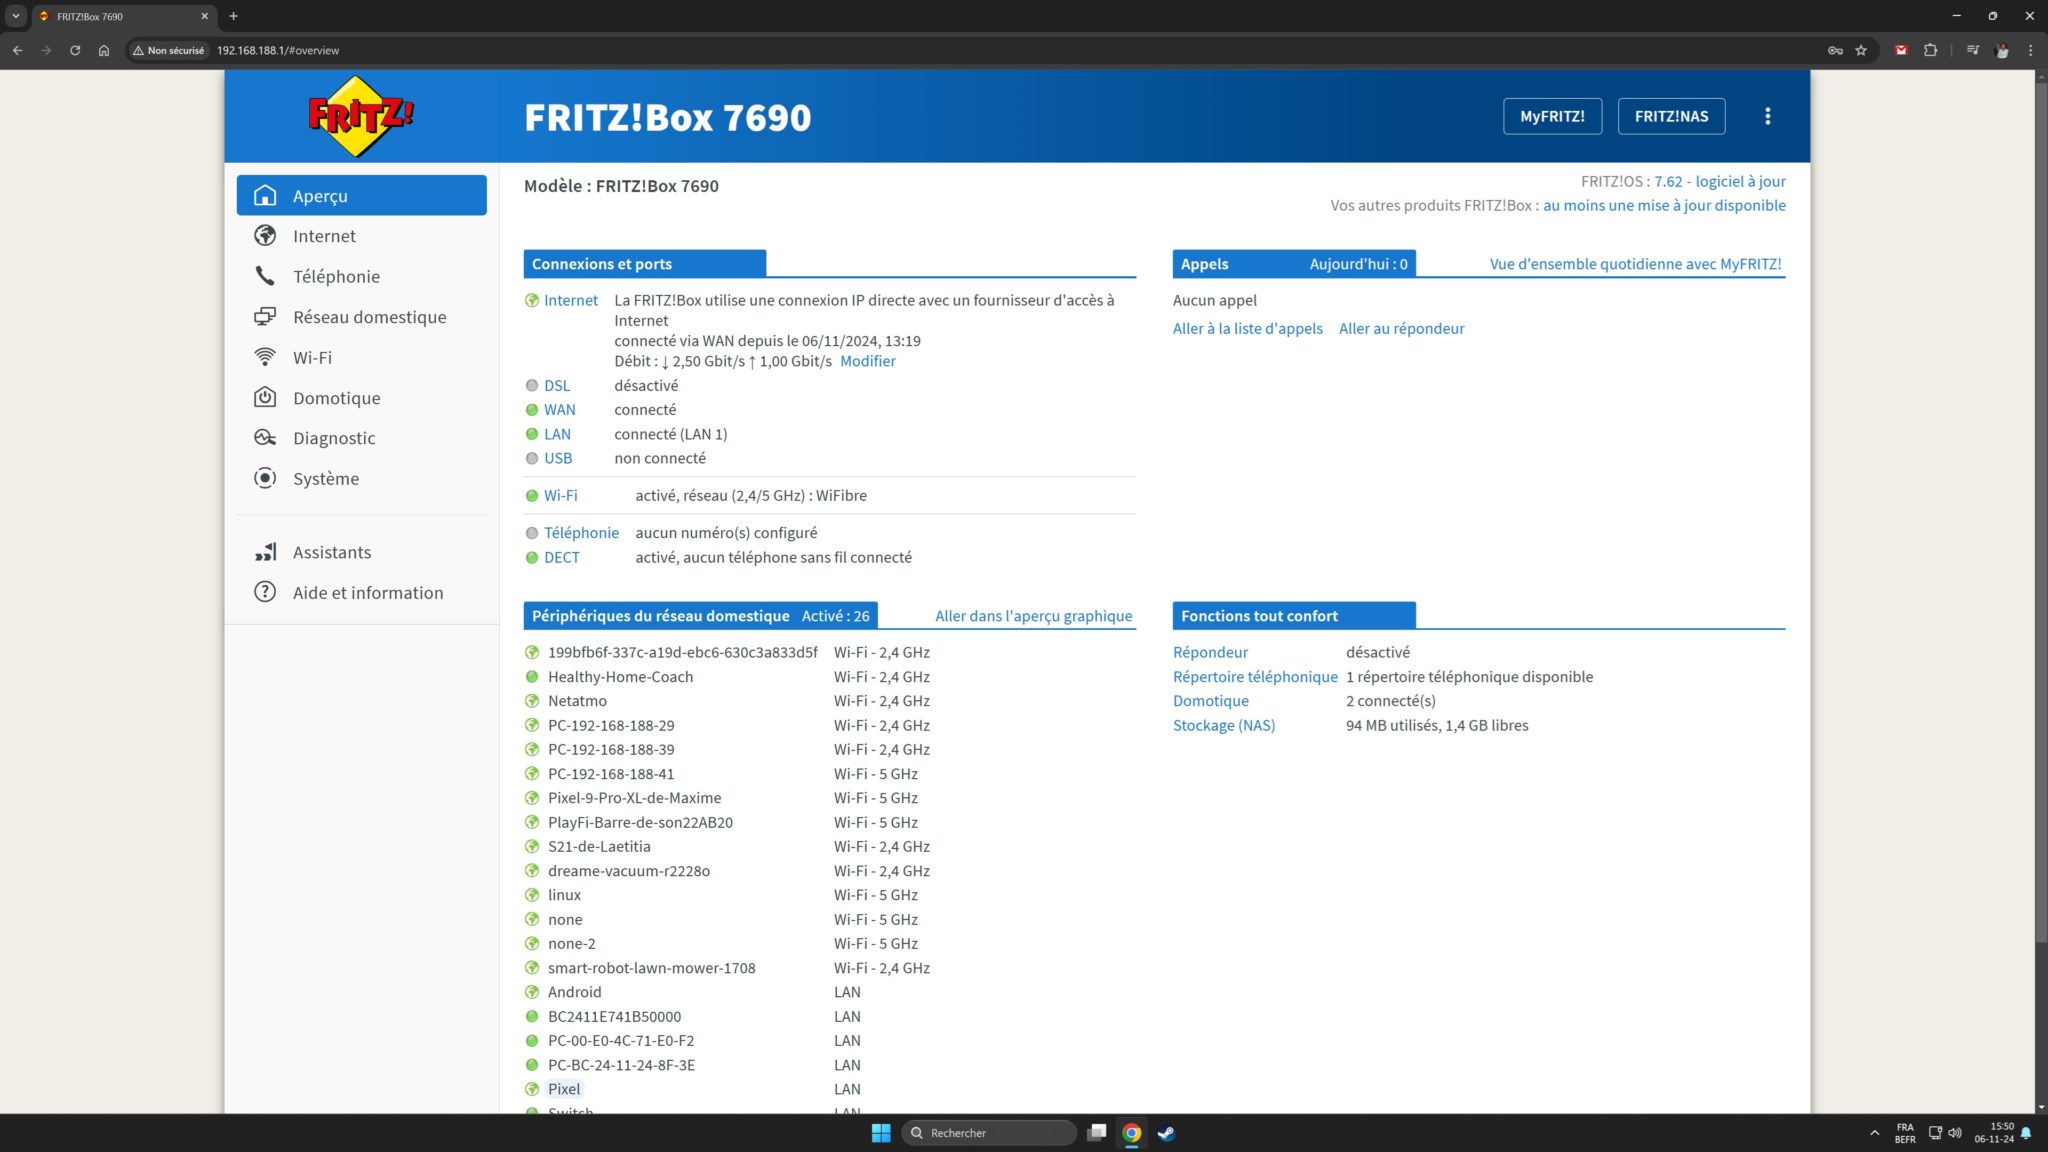This screenshot has height=1152, width=2048.
Task: Click 'au moins une mise à jour disponible'
Action: 1664,205
